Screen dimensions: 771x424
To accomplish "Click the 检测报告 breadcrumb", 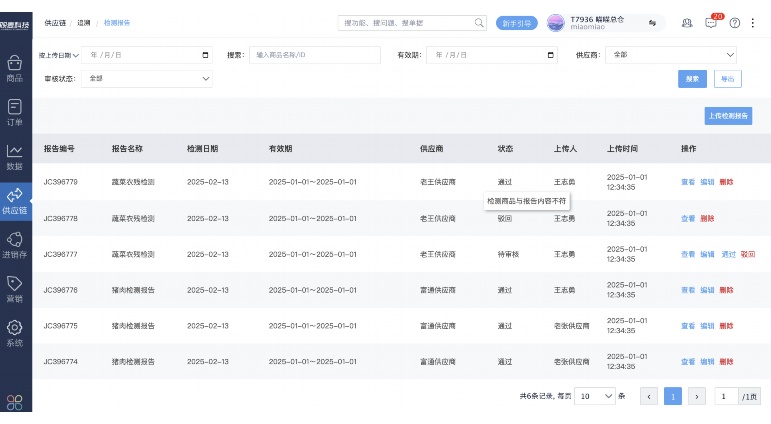I will [117, 23].
